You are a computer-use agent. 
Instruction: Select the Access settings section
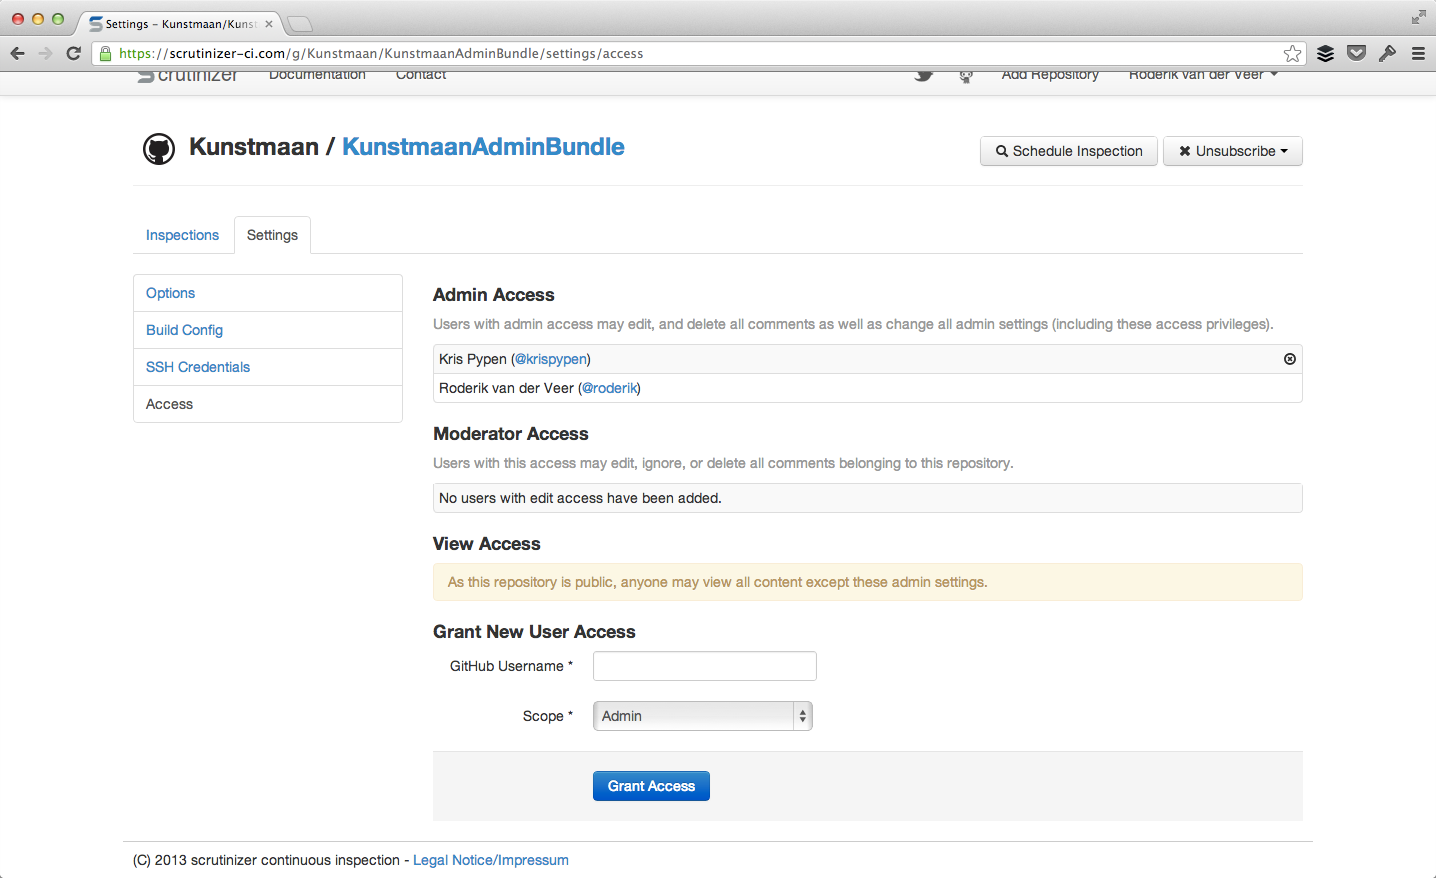pyautogui.click(x=268, y=404)
